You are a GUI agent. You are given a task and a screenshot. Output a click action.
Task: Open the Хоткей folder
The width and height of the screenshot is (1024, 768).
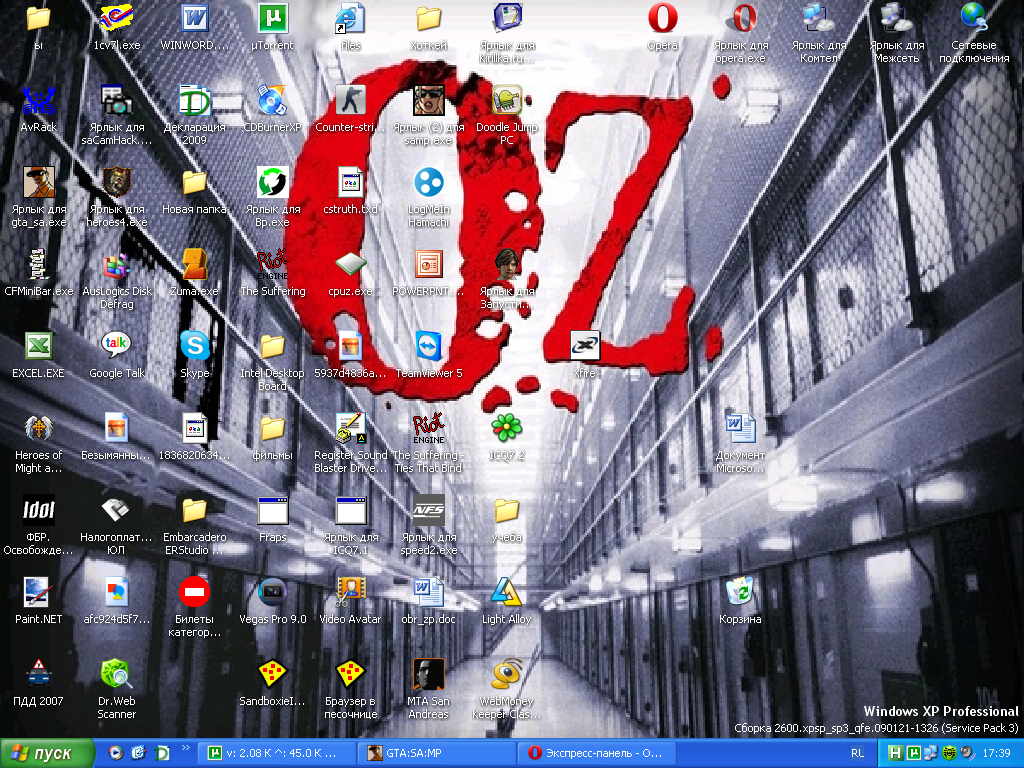(428, 27)
